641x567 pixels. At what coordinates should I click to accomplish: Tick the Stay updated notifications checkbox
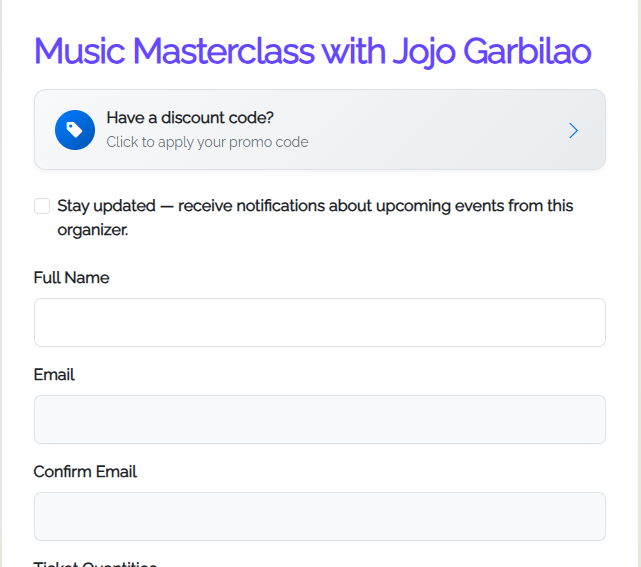[42, 206]
